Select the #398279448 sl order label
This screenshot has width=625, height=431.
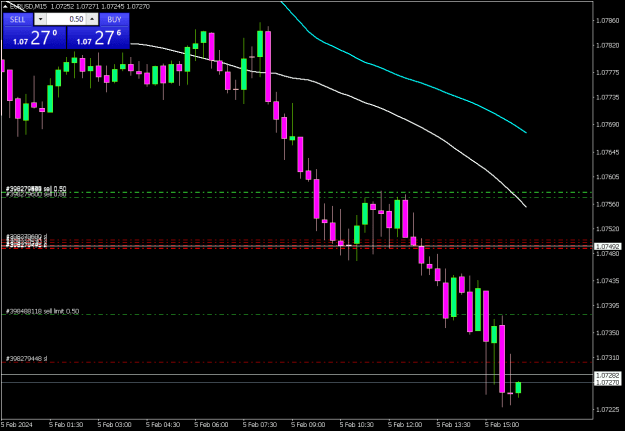(x=27, y=359)
